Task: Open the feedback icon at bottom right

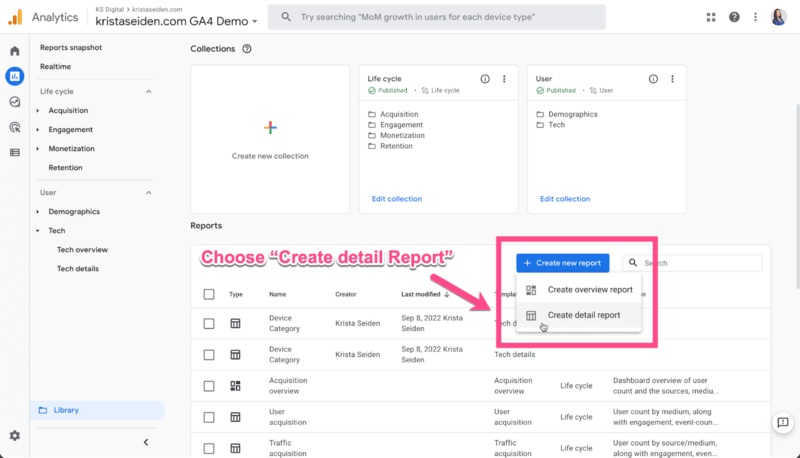Action: click(783, 424)
